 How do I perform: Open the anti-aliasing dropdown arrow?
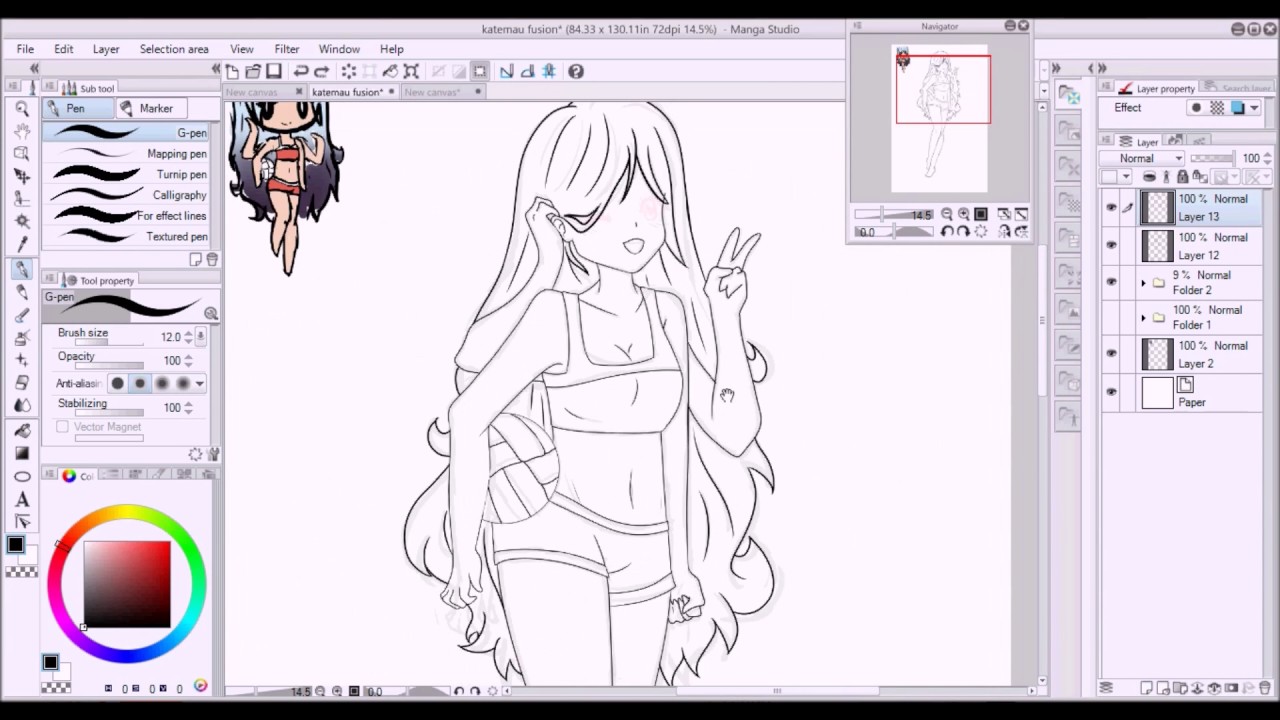[x=200, y=384]
